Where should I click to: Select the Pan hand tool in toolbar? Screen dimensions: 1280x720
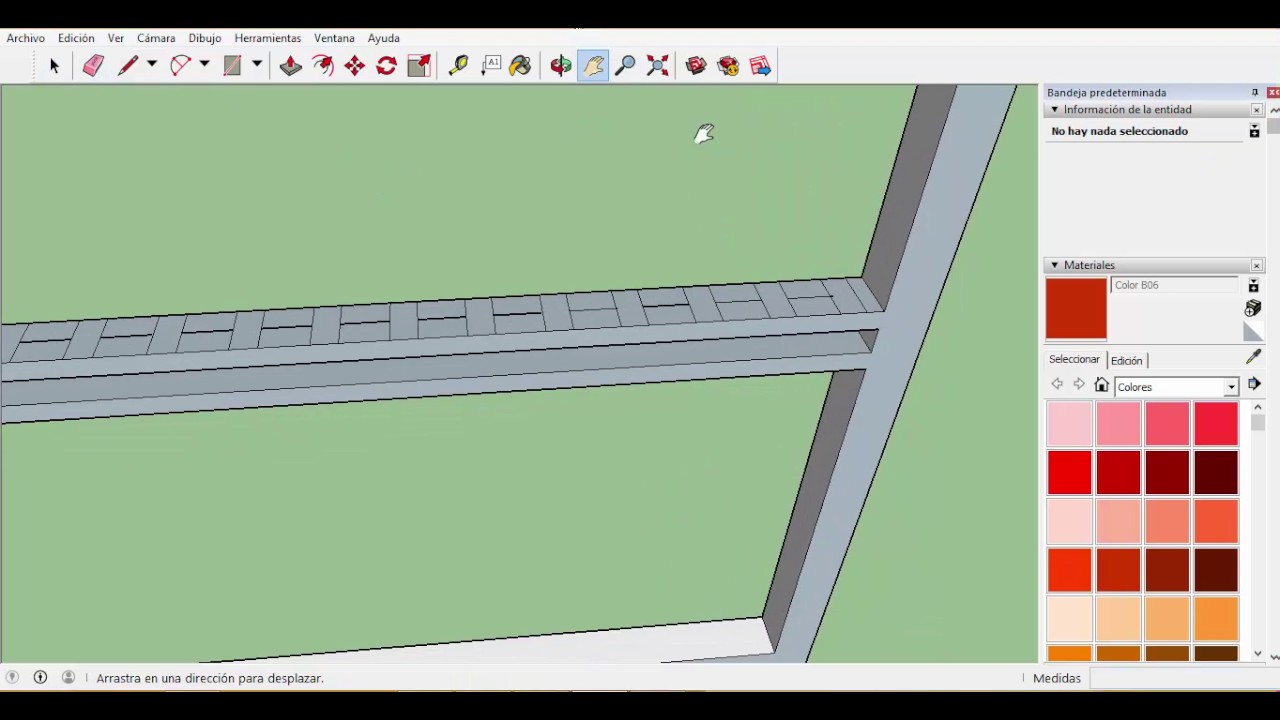point(593,66)
